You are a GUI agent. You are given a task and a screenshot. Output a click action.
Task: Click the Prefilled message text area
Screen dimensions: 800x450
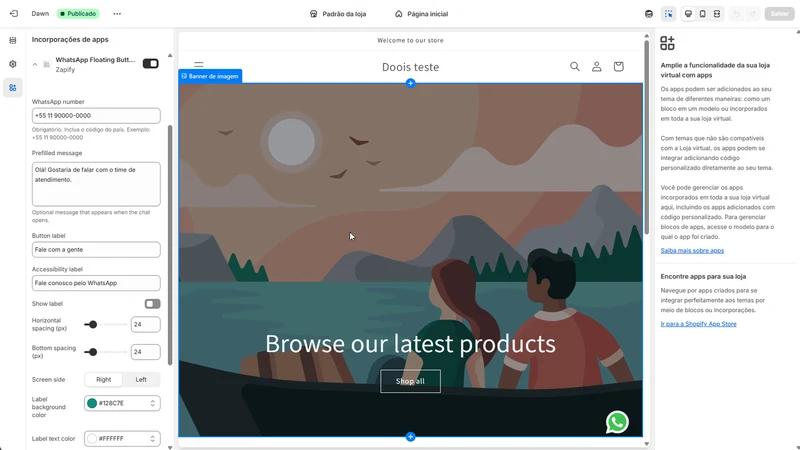click(x=96, y=184)
